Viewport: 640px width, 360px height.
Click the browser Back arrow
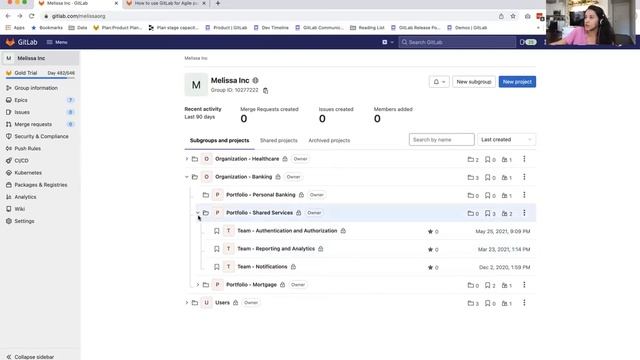tap(8, 16)
